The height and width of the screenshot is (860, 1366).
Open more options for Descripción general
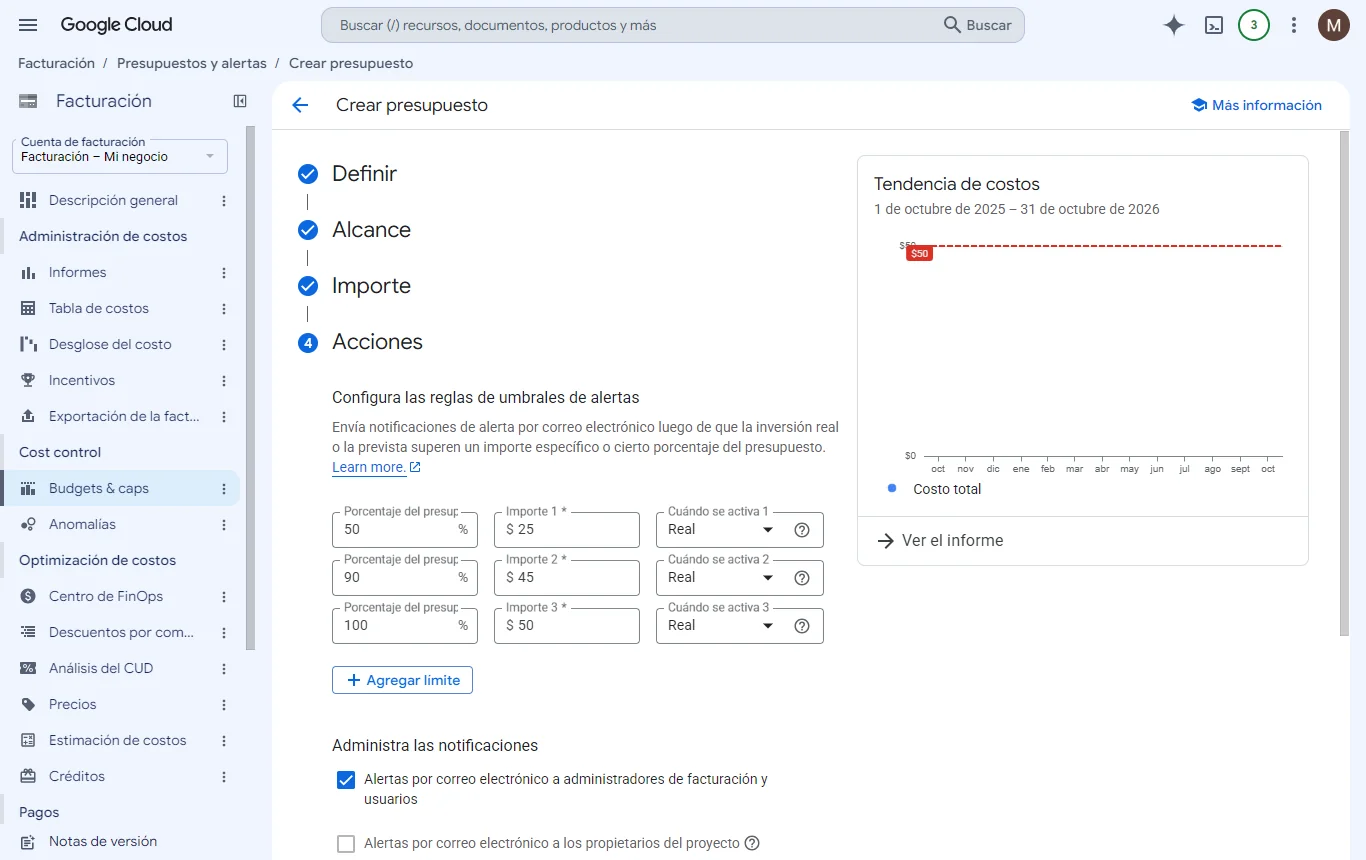pos(224,200)
